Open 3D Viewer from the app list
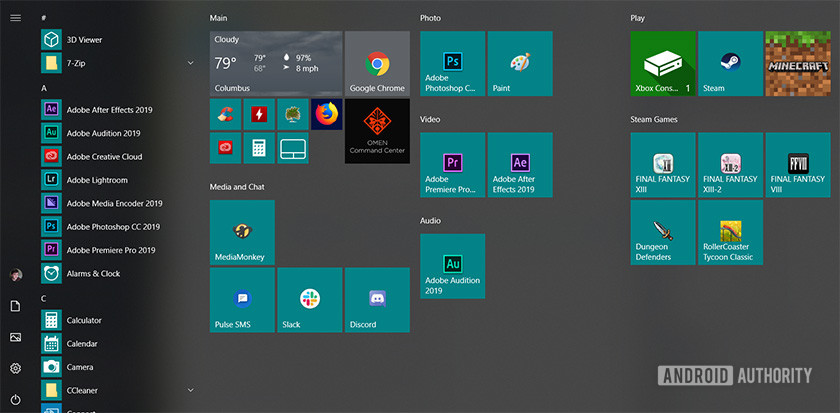Screen dimensions: 840x413 click(118, 40)
